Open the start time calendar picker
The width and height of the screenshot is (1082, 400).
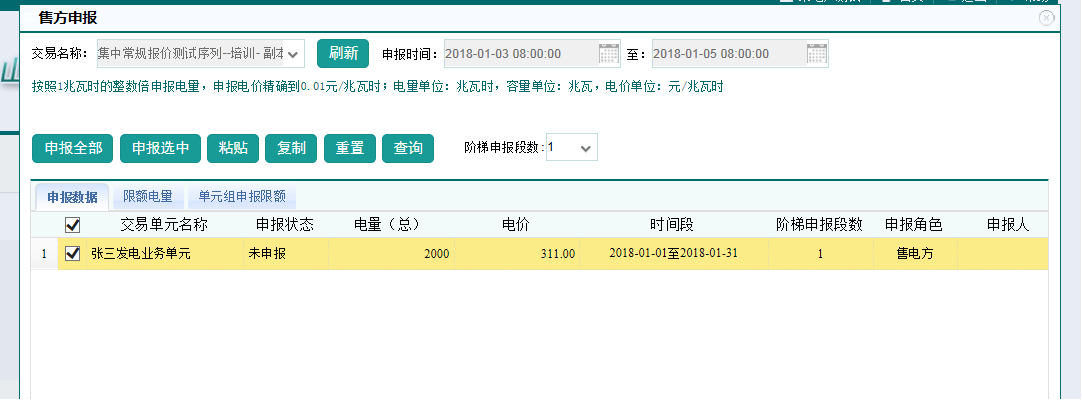(x=609, y=53)
